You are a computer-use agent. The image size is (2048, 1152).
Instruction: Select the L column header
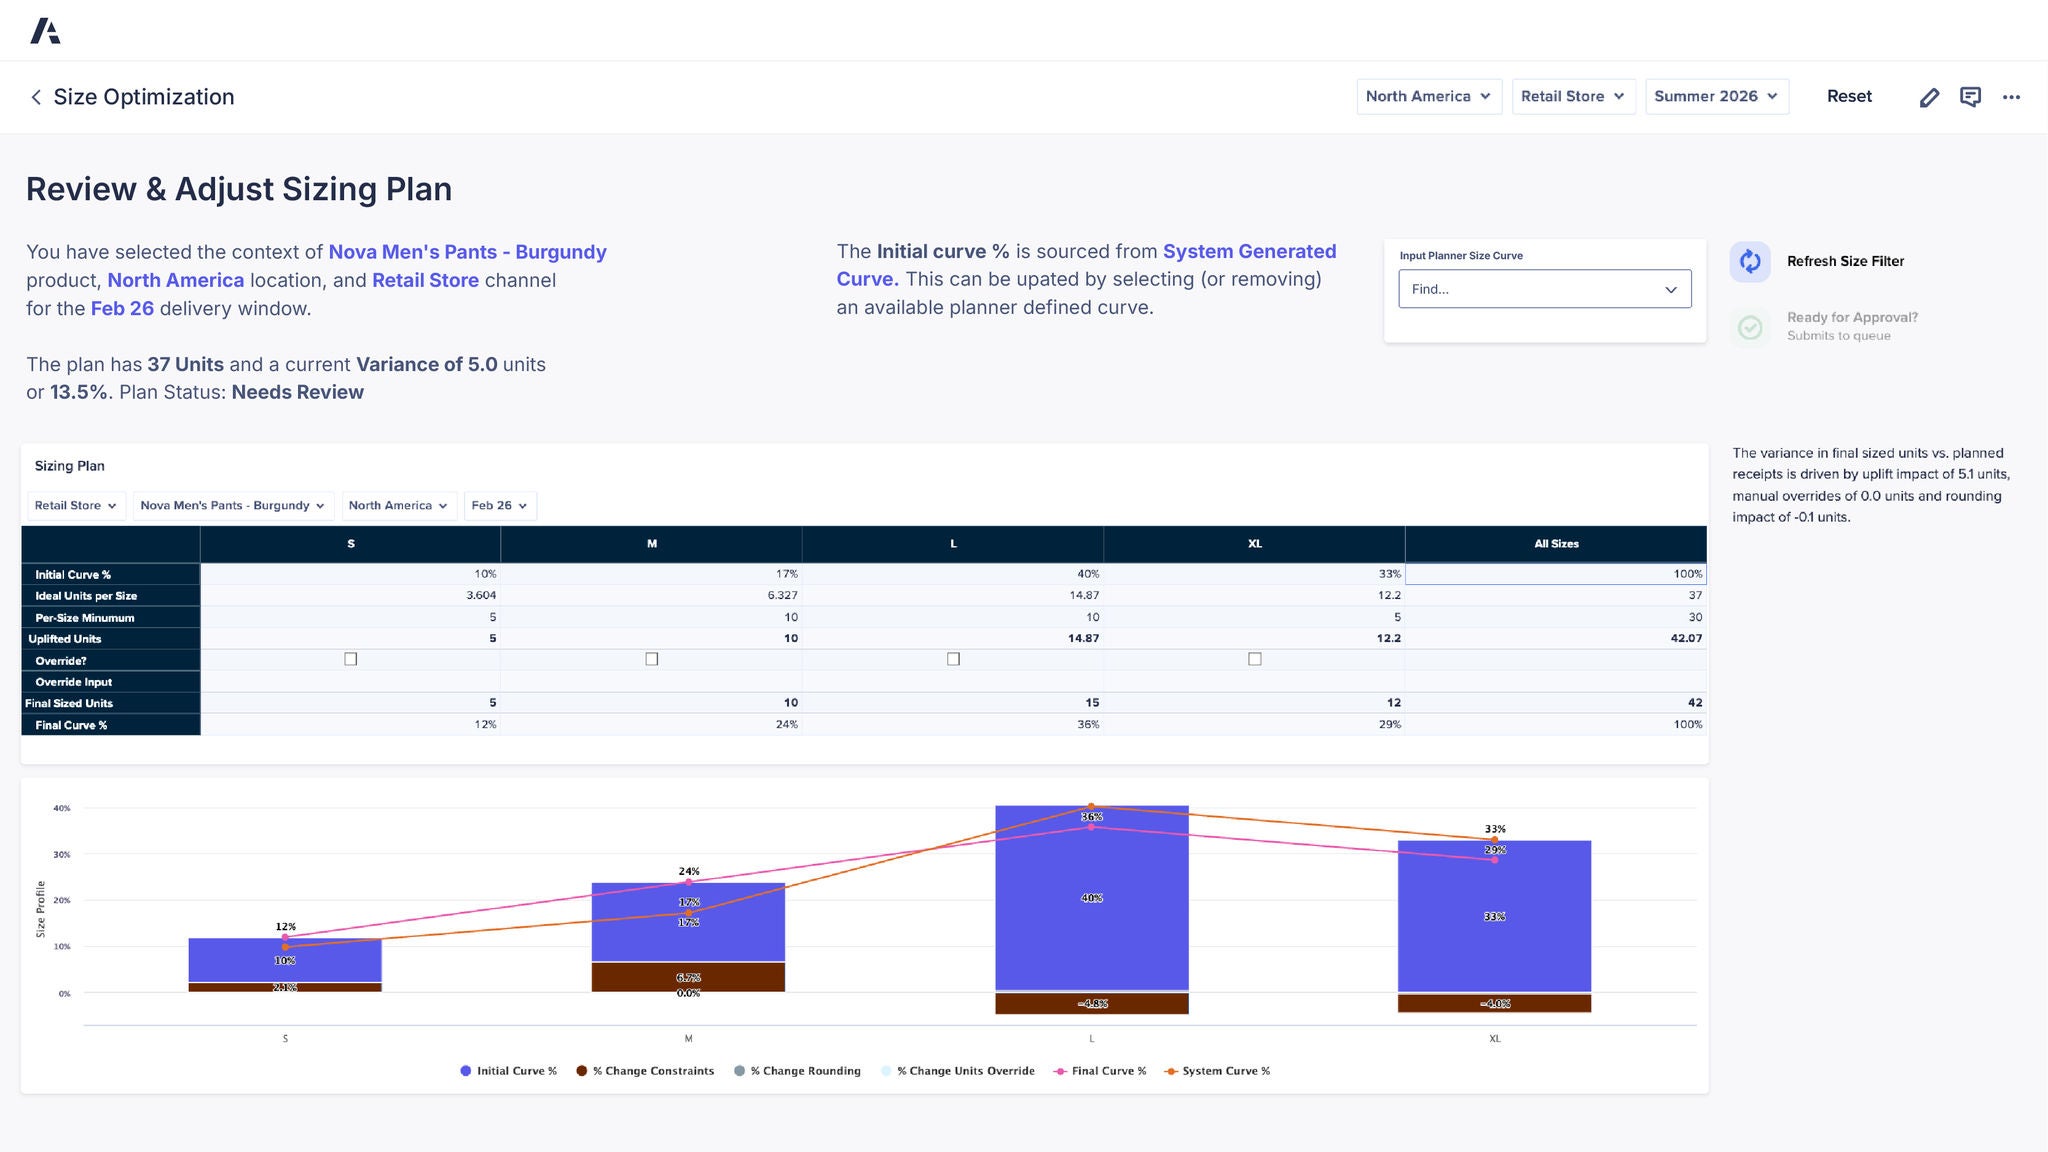[x=953, y=544]
